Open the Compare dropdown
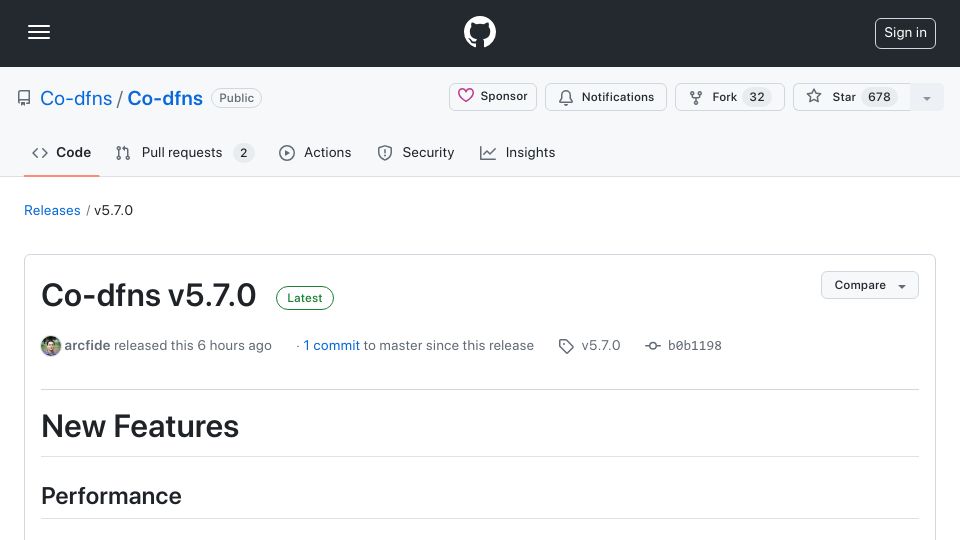This screenshot has width=960, height=540. (869, 285)
